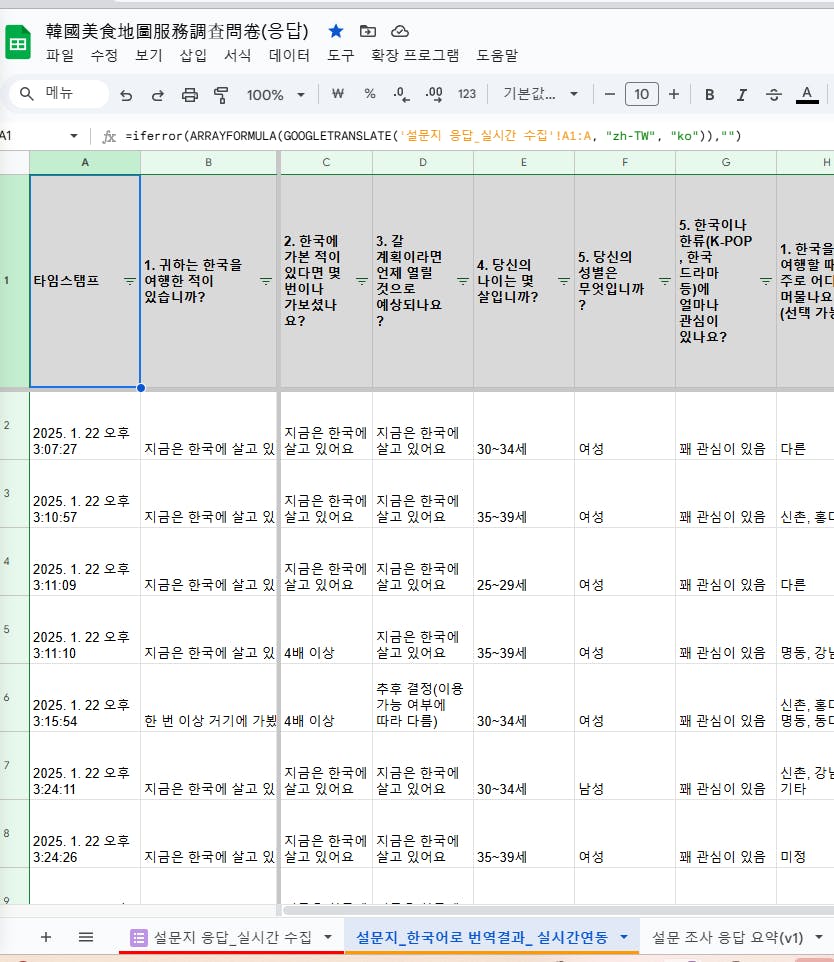Open the 파일 menu
This screenshot has height=962, width=834.
pos(60,55)
